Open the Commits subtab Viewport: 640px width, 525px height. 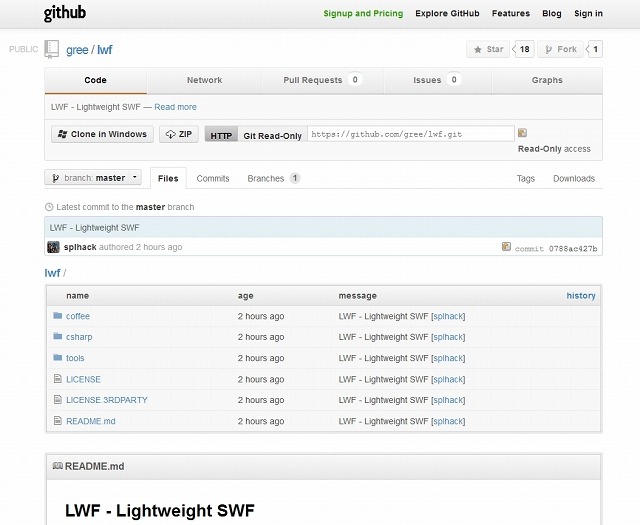[x=213, y=178]
